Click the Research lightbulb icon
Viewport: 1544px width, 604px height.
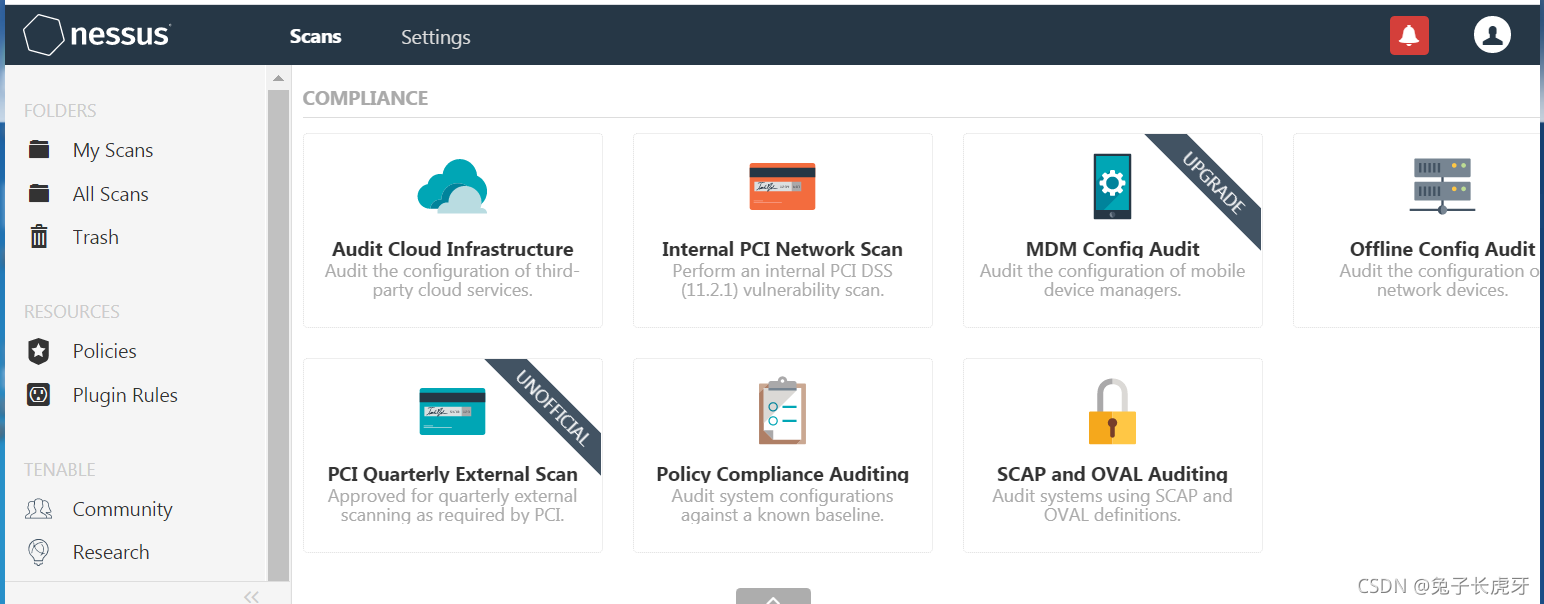tap(39, 552)
